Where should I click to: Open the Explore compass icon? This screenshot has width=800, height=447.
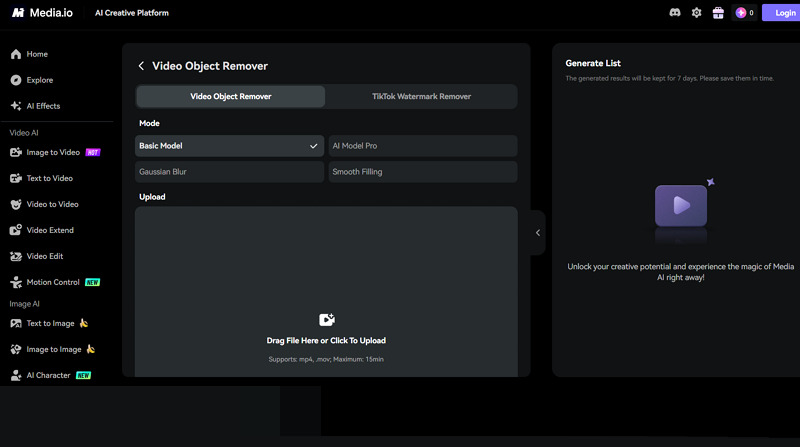pyautogui.click(x=16, y=80)
